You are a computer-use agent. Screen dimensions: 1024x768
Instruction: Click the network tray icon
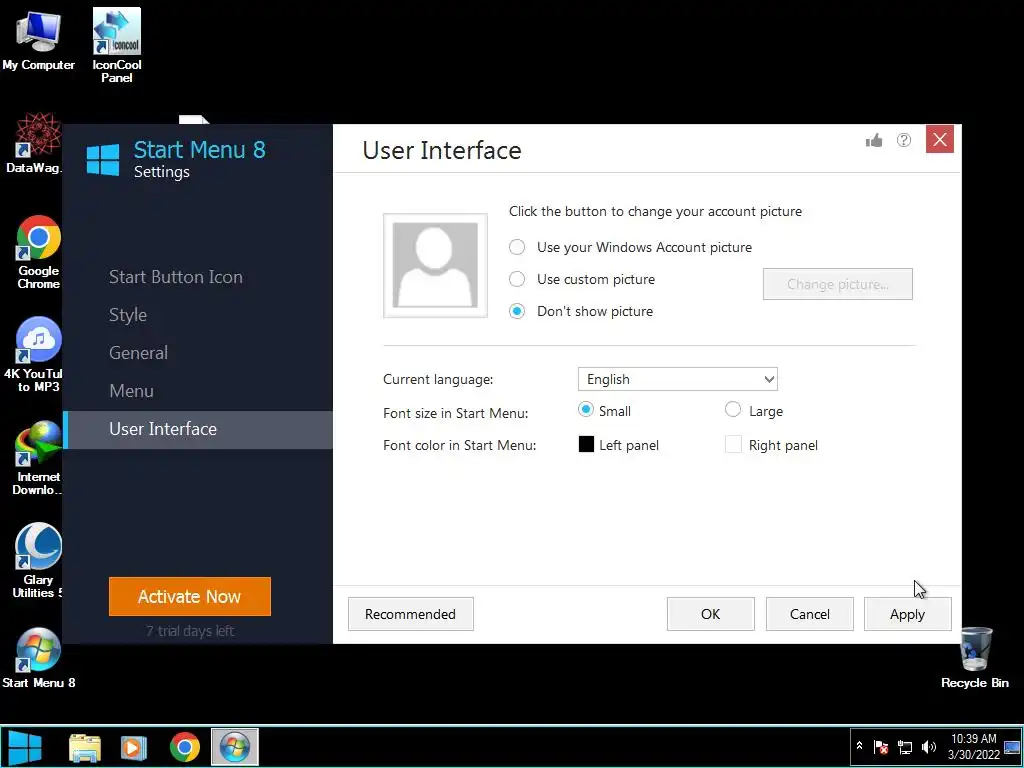[905, 746]
